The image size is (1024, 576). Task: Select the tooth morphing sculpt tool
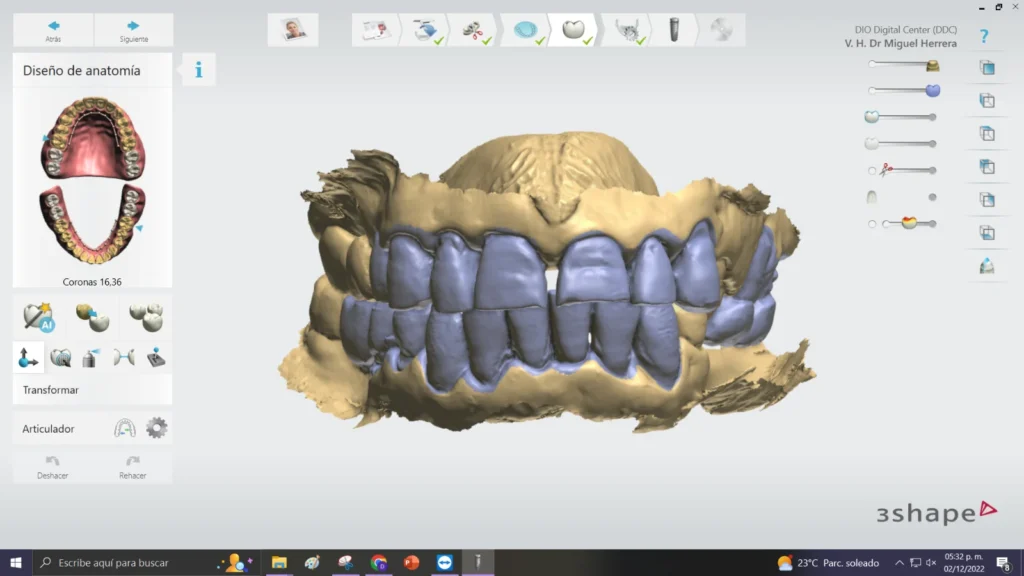pos(60,357)
